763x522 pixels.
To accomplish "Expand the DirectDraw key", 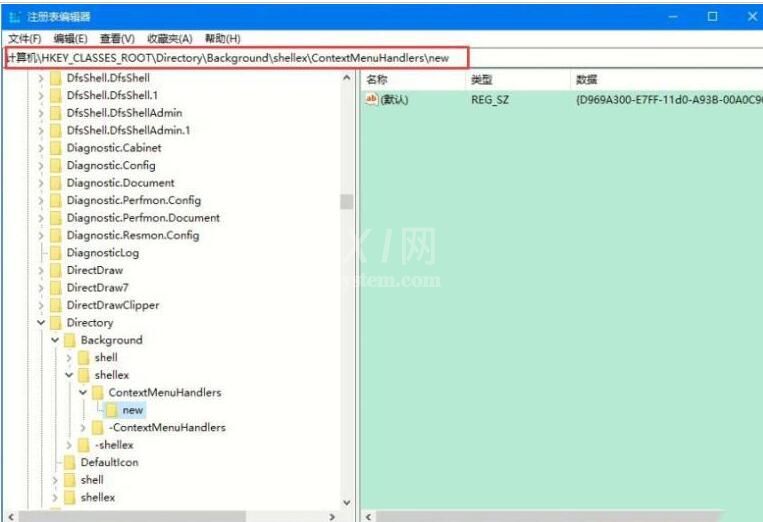I will click(41, 270).
